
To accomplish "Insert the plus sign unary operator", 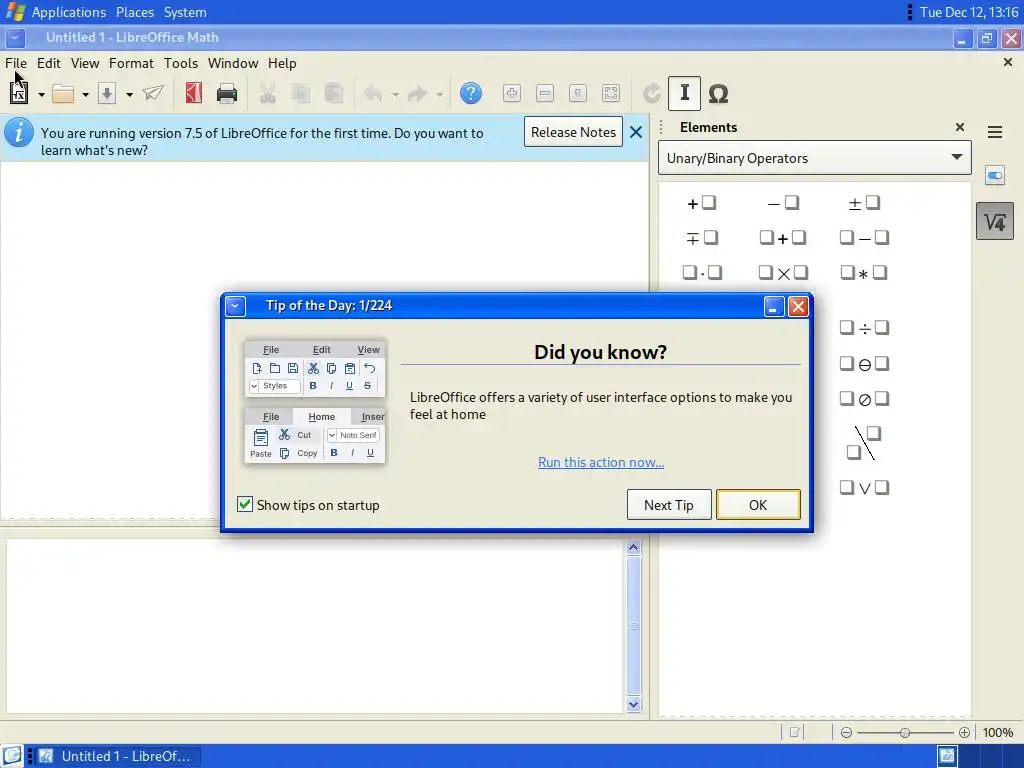I will (x=702, y=203).
